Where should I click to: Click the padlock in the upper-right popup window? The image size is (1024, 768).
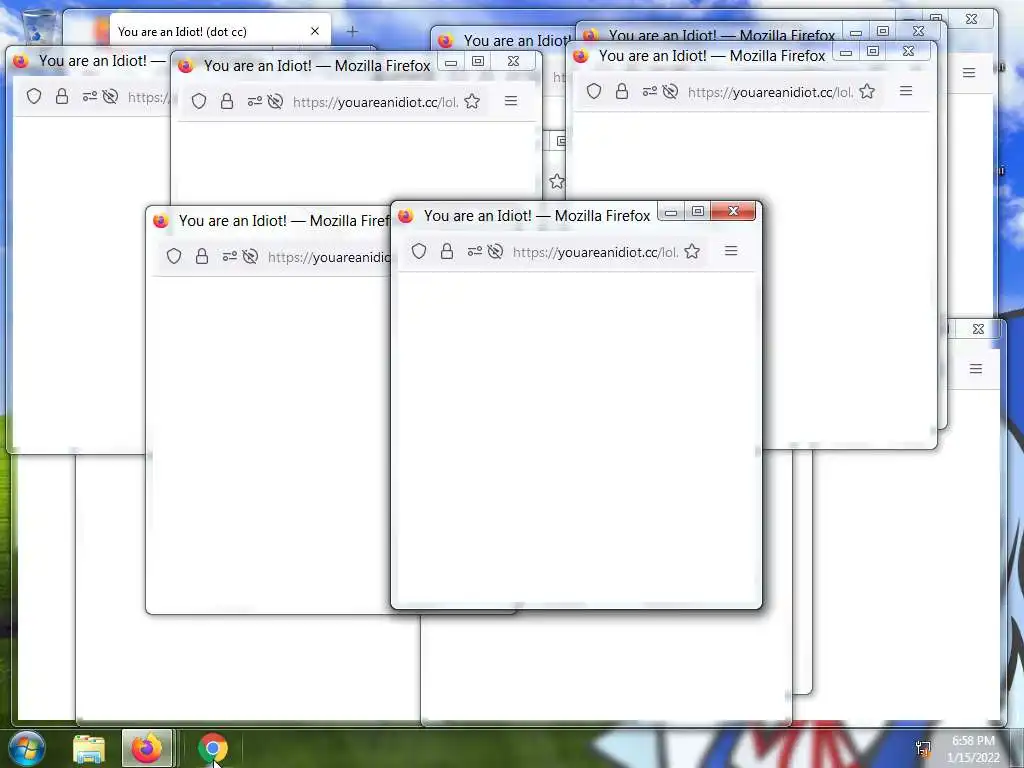pos(622,91)
